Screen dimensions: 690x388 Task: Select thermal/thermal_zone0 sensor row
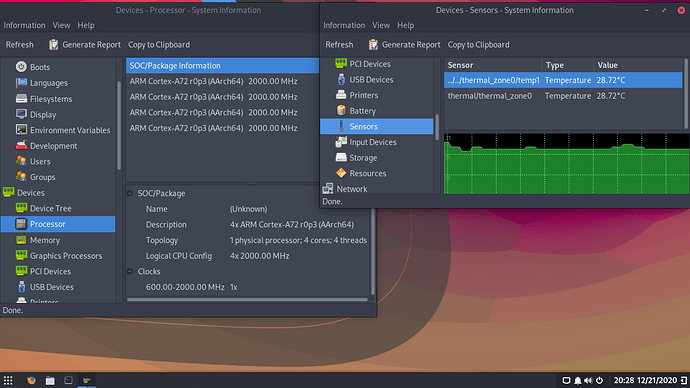tap(563, 95)
